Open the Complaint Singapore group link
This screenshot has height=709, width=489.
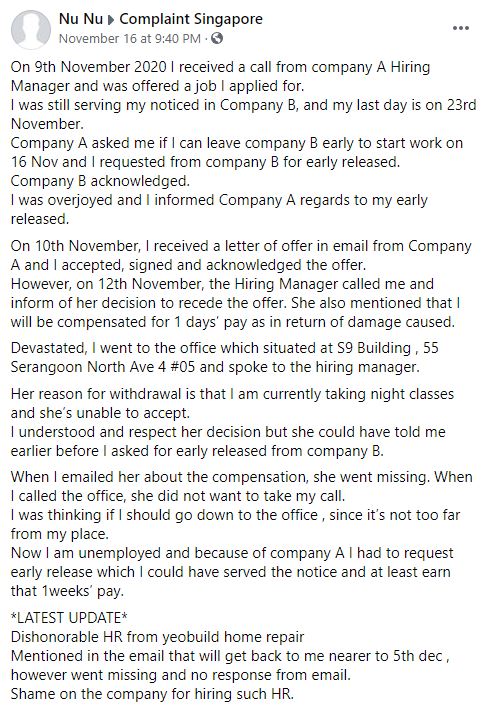coord(191,19)
